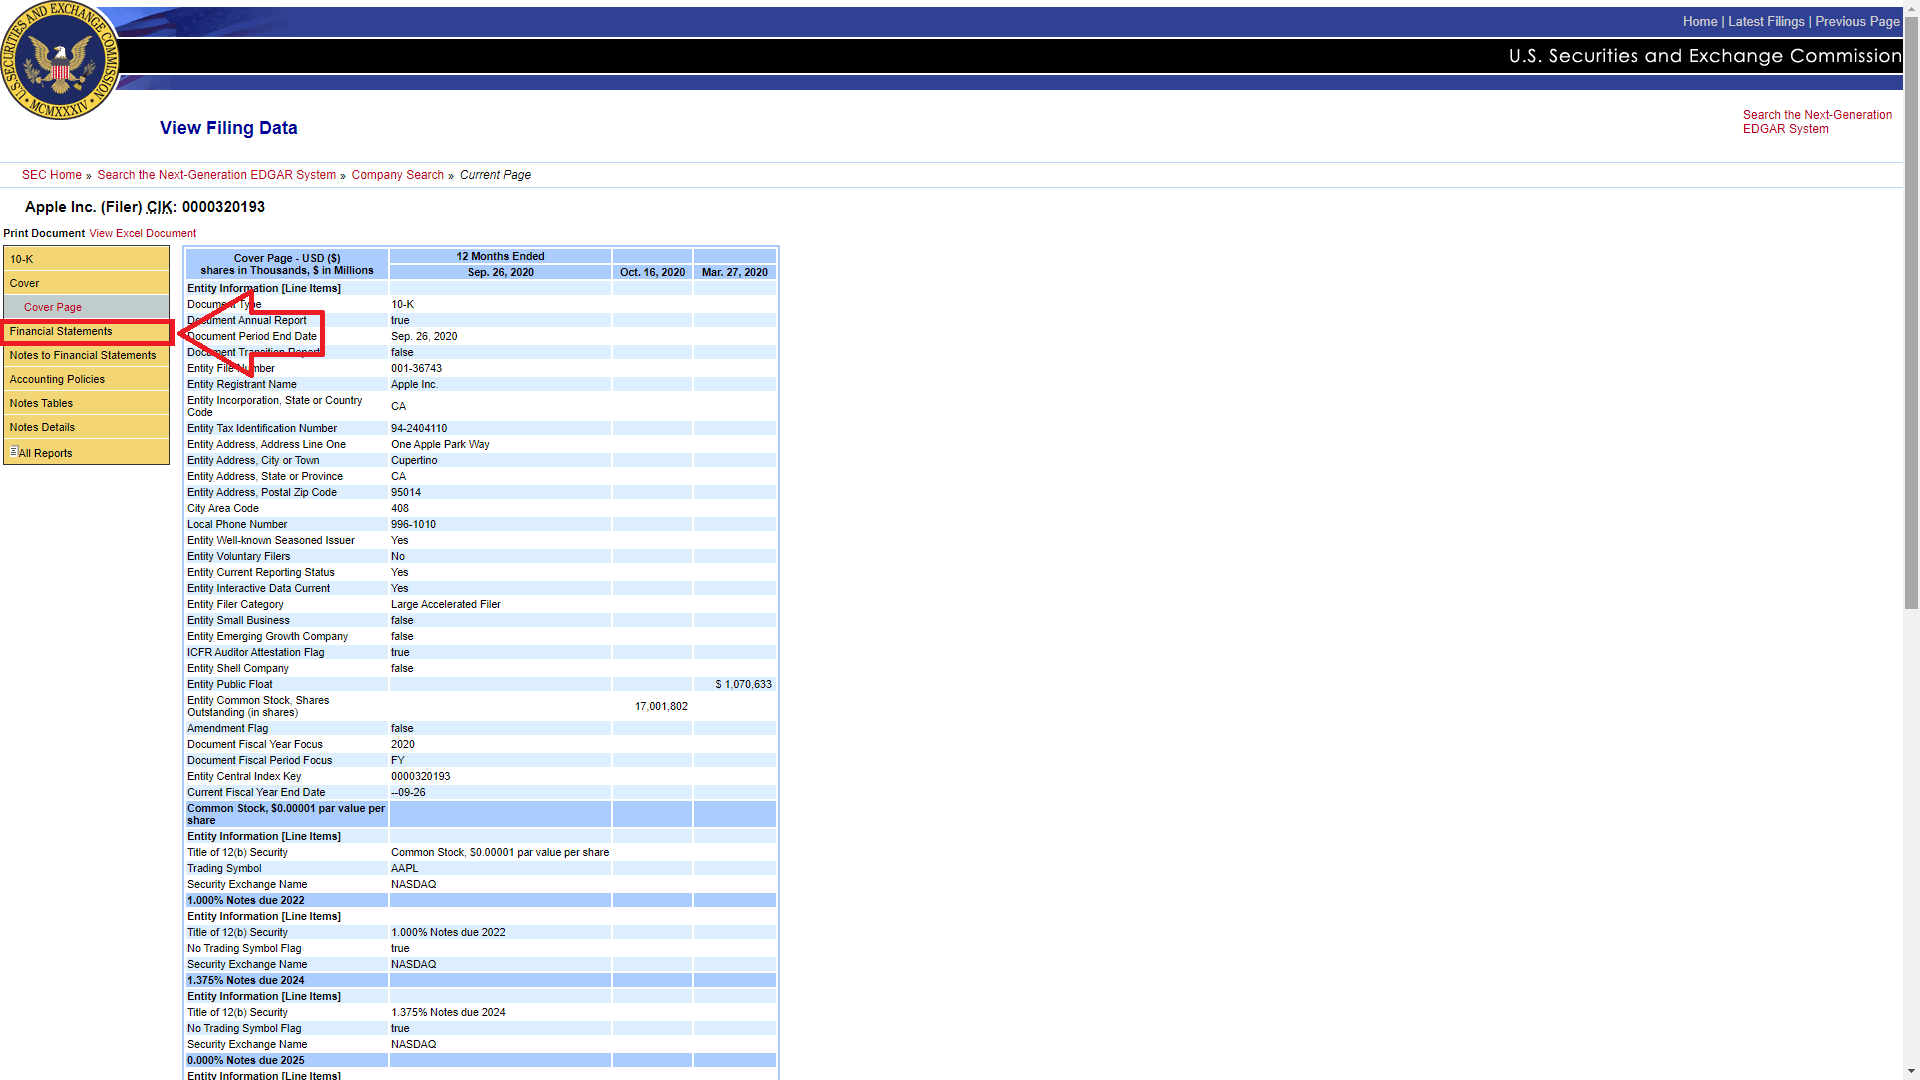Click the Current Fiscal Year End Date value
Viewport: 1920px width, 1080px height.
408,792
